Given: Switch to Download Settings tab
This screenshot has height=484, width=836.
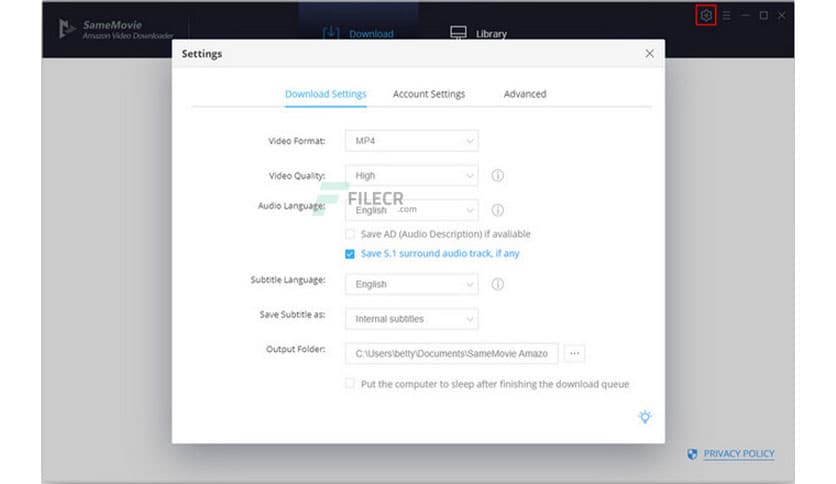Looking at the screenshot, I should coord(326,94).
